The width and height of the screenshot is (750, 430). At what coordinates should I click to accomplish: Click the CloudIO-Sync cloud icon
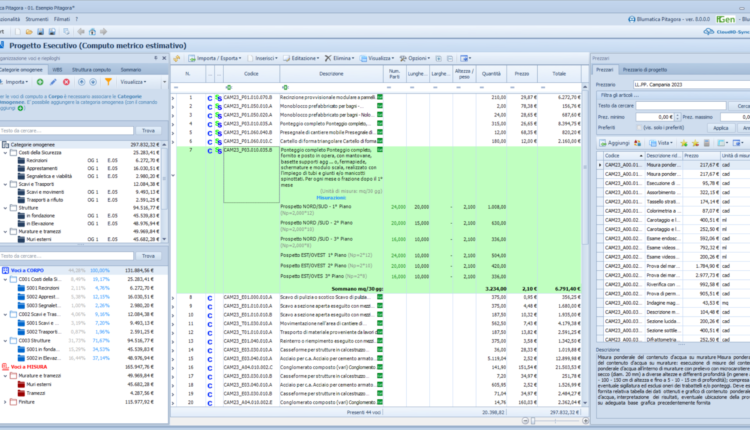click(708, 32)
